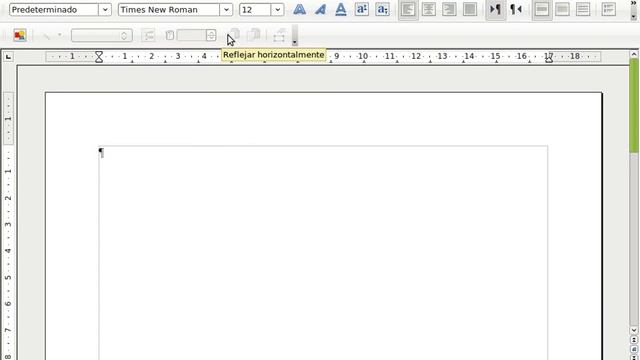Open the Times New Roman font dropdown
The width and height of the screenshot is (640, 360).
click(226, 9)
